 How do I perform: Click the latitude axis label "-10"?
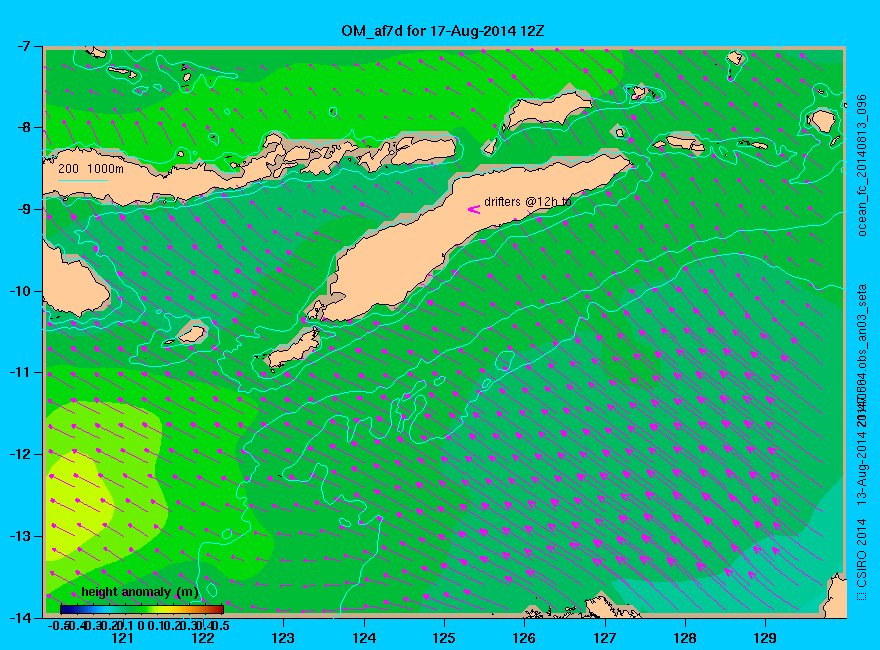(20, 291)
